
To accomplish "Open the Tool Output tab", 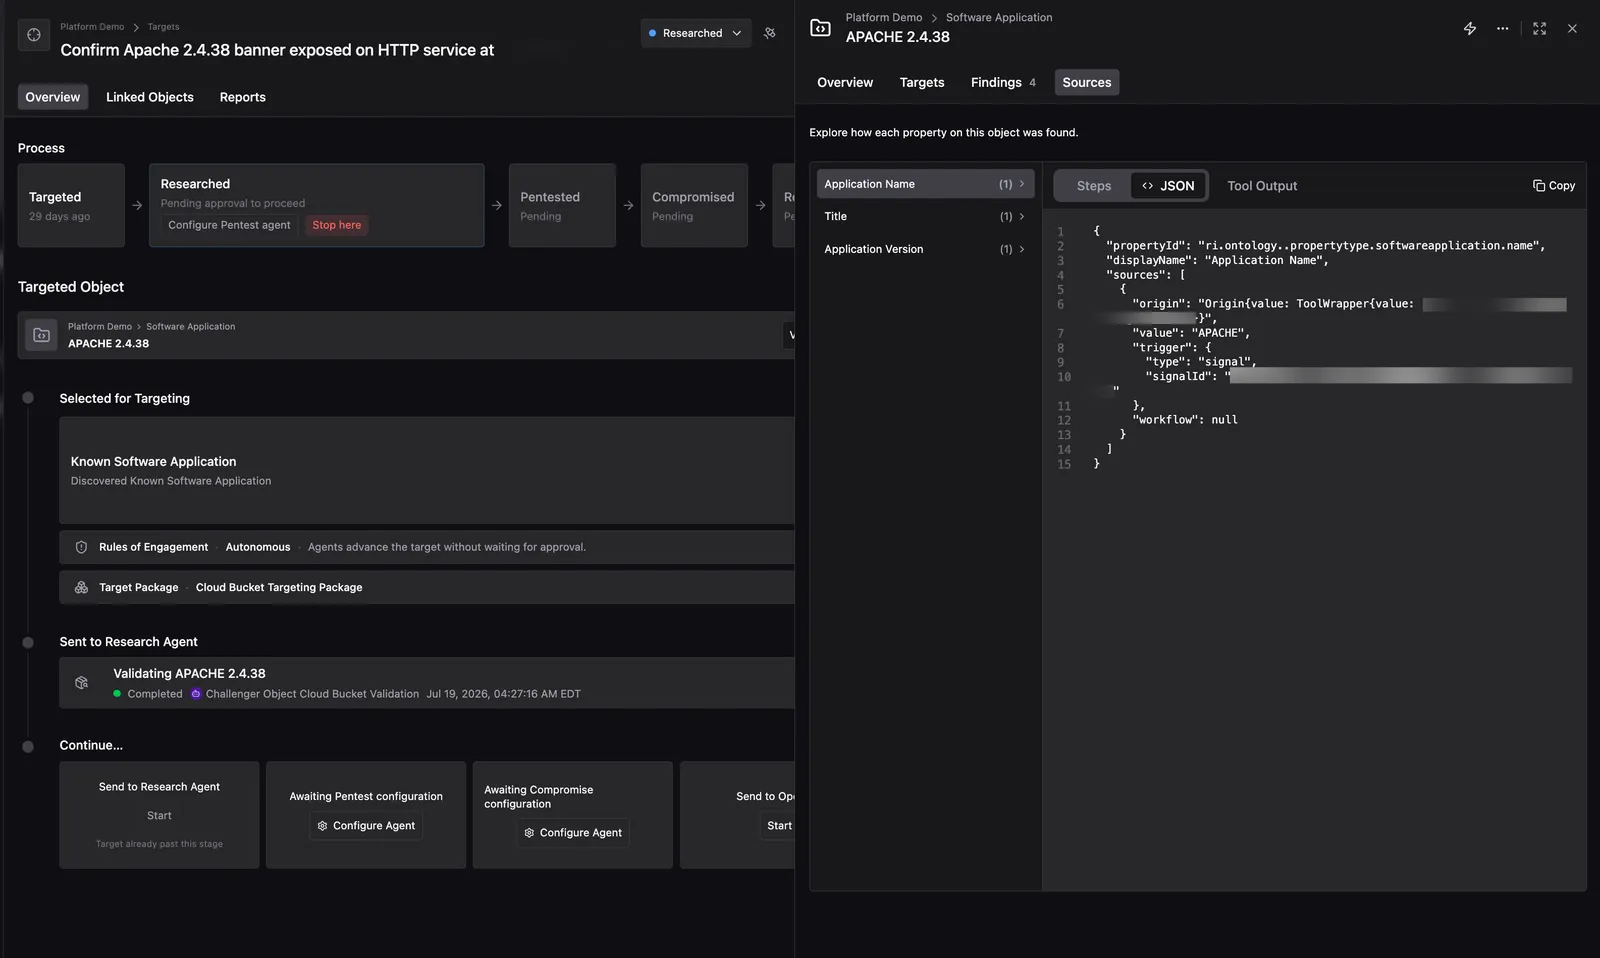I will [1262, 186].
